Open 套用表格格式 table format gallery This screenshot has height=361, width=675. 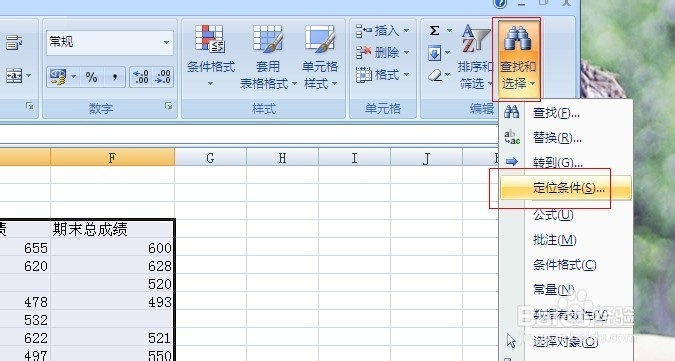pyautogui.click(x=268, y=57)
